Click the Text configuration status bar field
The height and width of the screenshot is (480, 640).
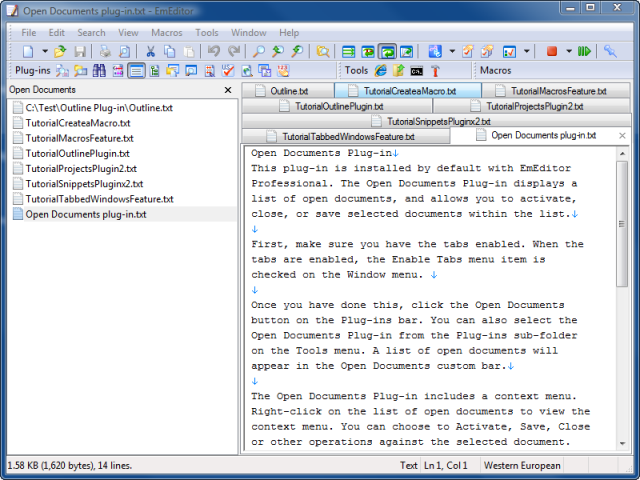click(409, 465)
